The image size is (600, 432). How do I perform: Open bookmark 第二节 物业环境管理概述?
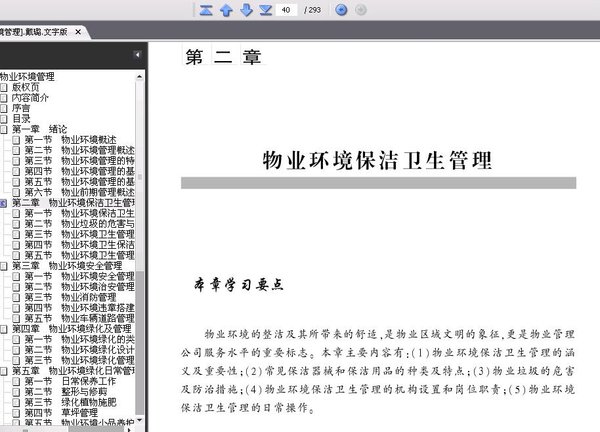(x=80, y=150)
